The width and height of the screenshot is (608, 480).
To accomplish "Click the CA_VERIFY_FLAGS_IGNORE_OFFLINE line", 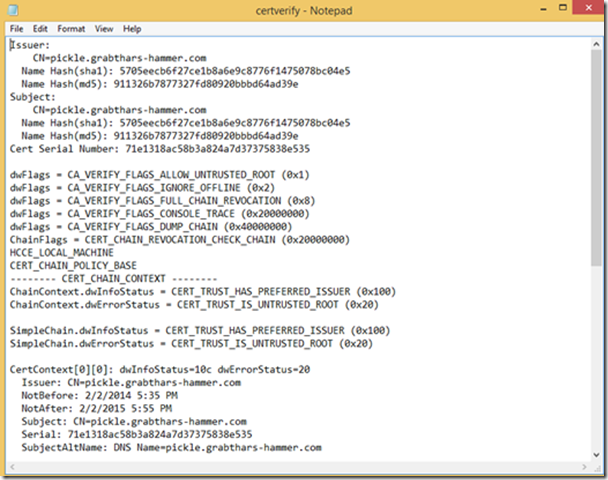I will pos(142,188).
